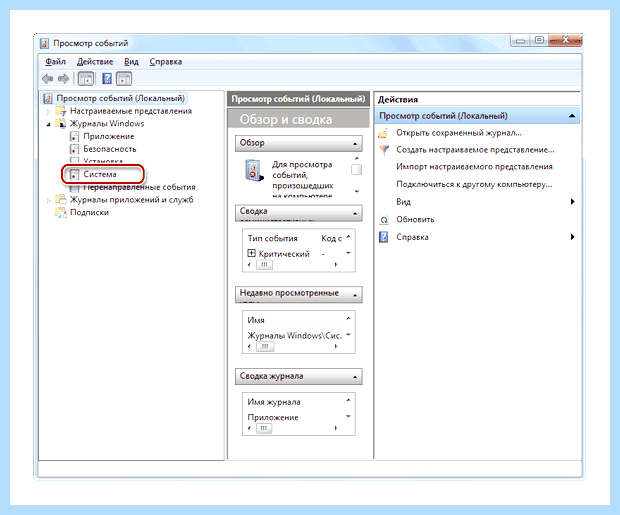Expand Журналы приложений и служб node
Viewport: 620px width, 515px height.
tap(48, 200)
